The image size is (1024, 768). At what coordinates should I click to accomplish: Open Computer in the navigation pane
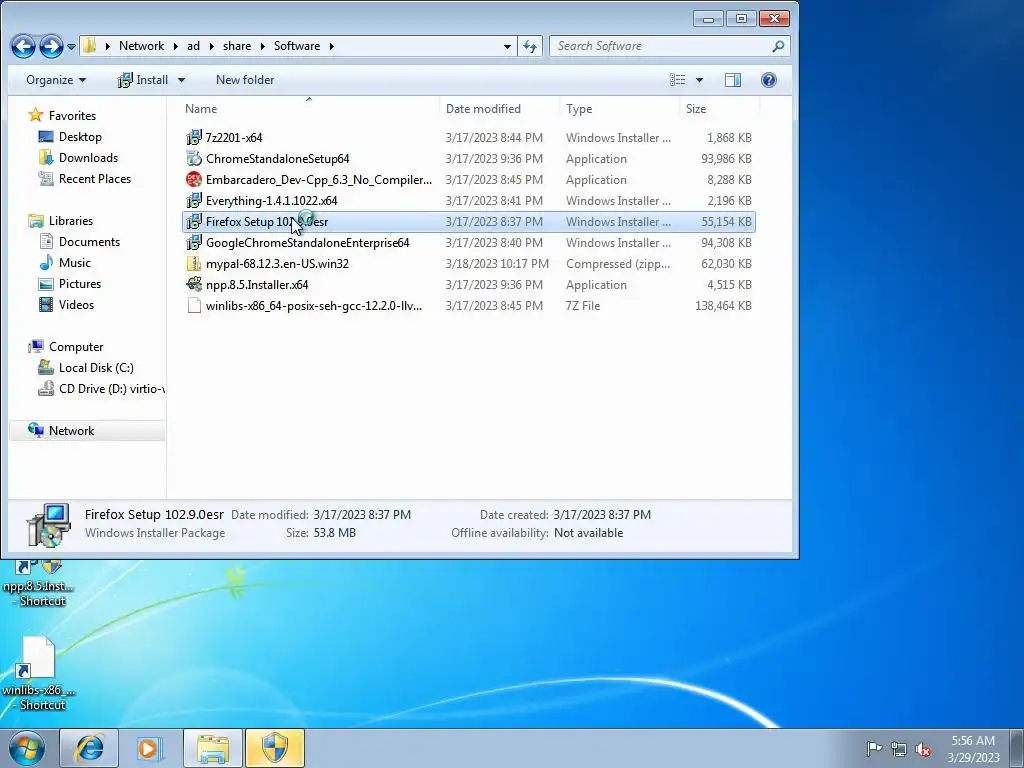pos(76,347)
